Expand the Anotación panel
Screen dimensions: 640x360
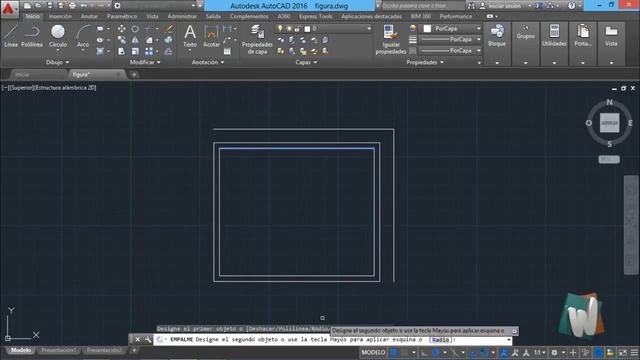(x=208, y=62)
